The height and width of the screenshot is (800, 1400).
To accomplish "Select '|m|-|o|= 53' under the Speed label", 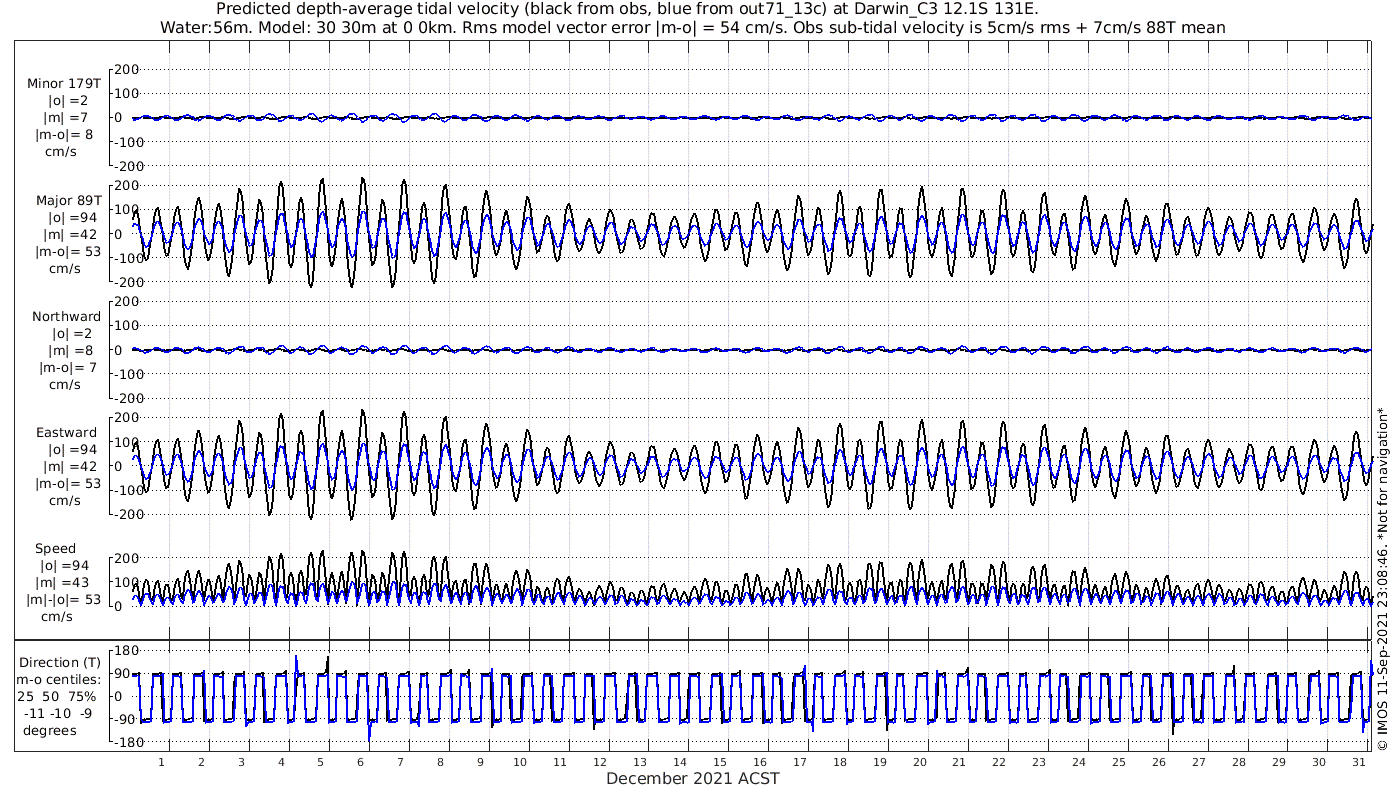I will (x=65, y=600).
